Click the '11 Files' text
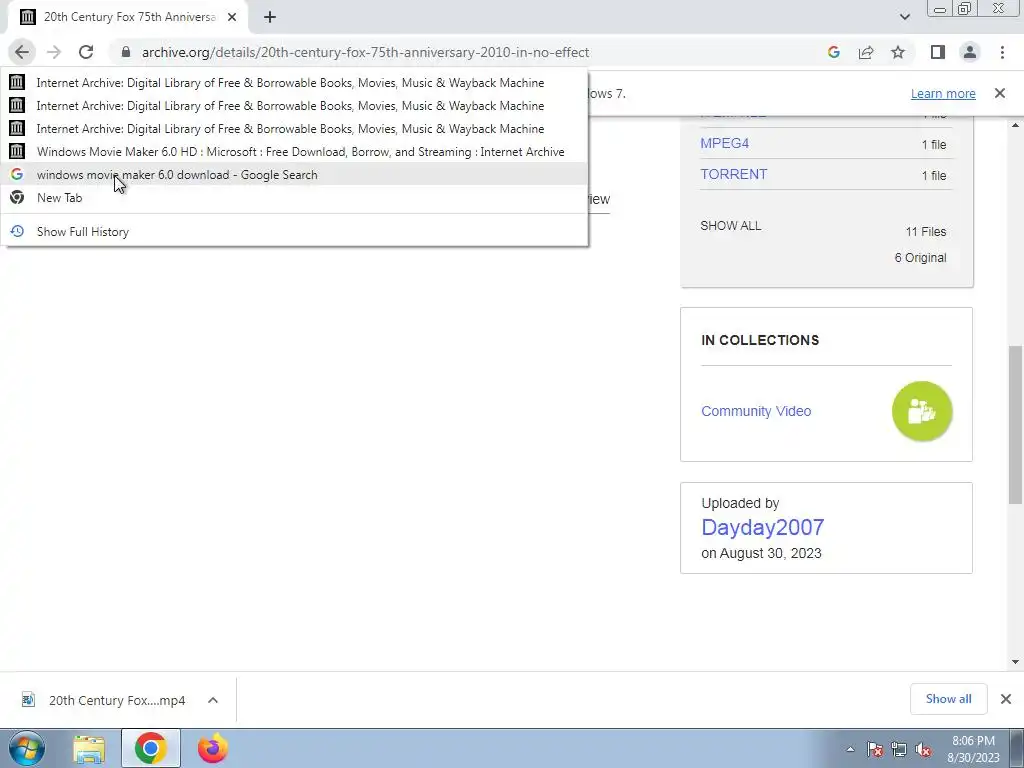 click(x=925, y=232)
